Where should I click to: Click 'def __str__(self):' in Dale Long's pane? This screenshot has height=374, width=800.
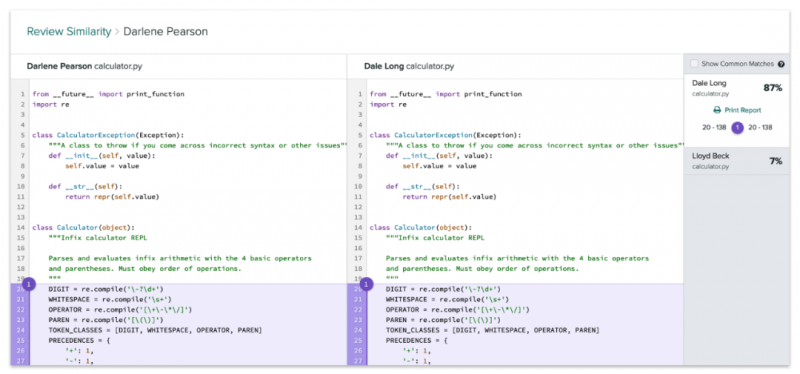tap(423, 186)
